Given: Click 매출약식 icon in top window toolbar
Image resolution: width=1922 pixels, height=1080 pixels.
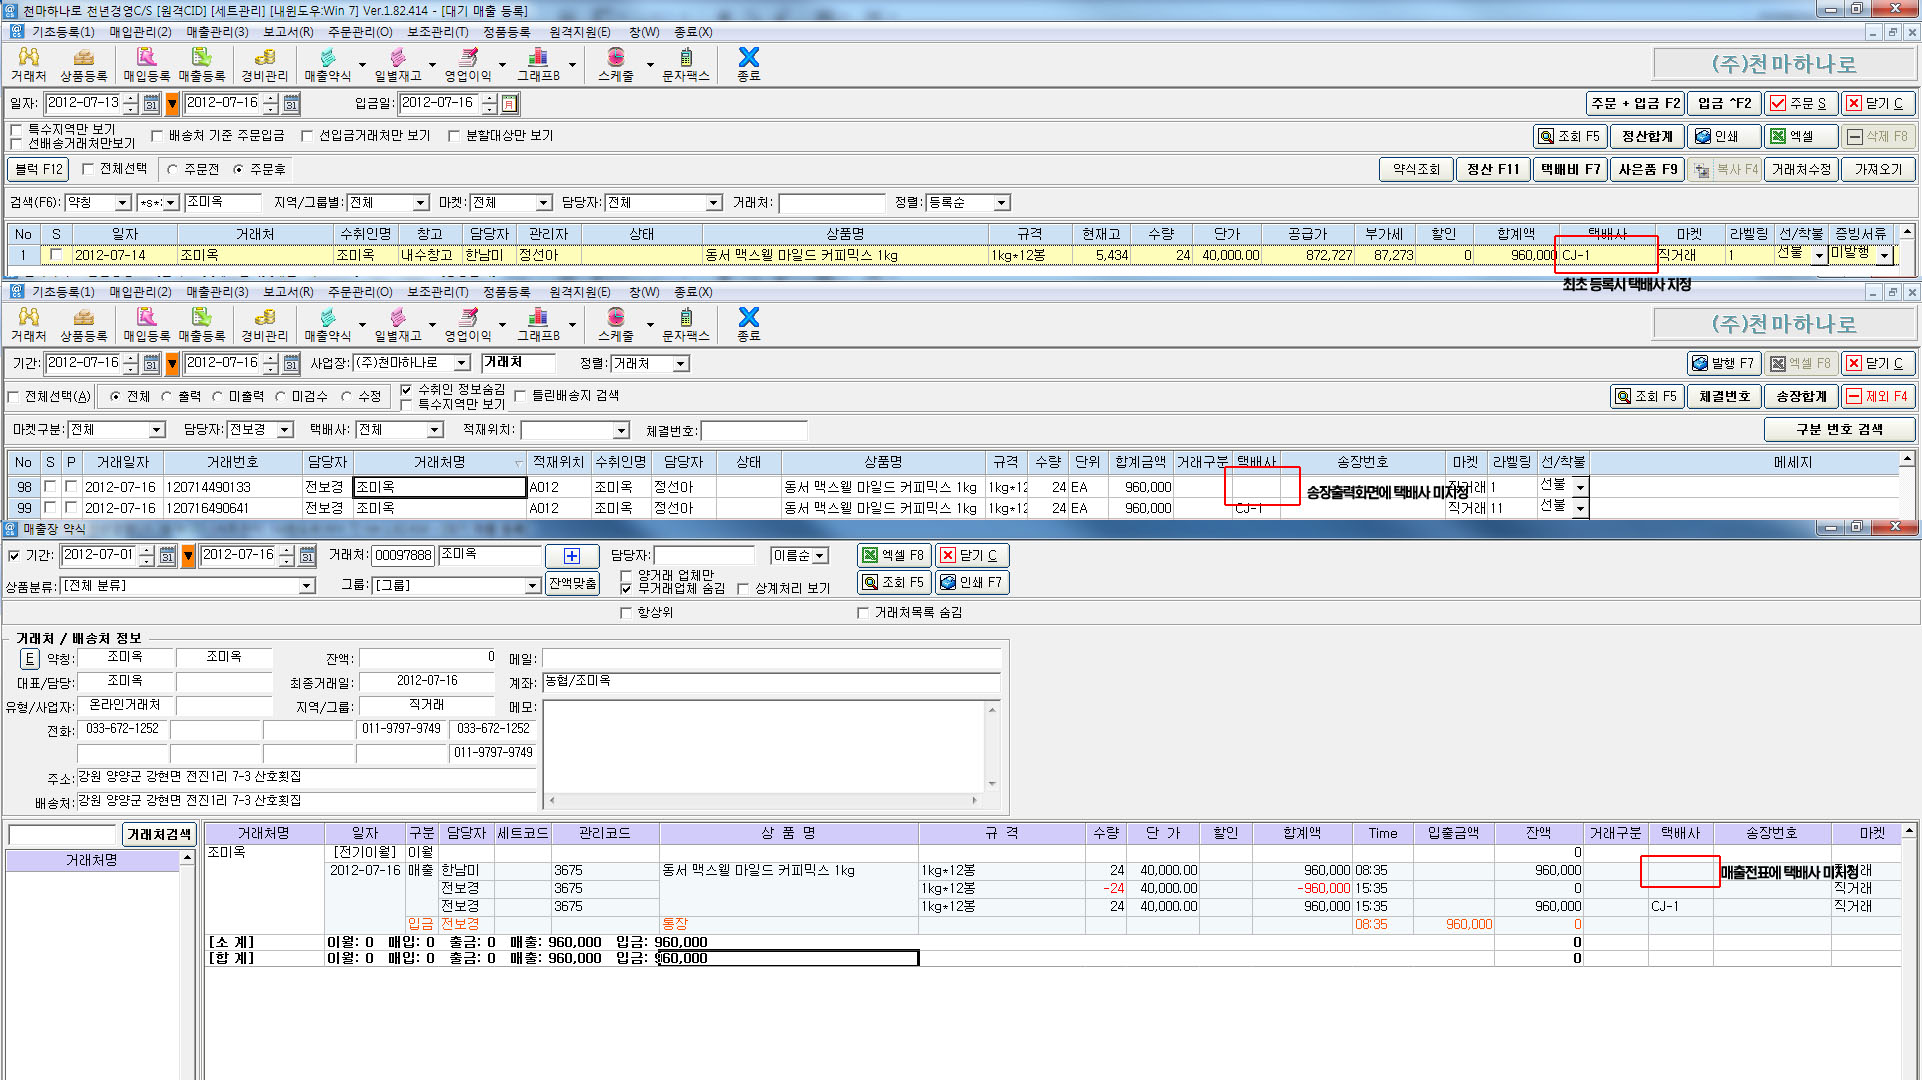Looking at the screenshot, I should click(x=328, y=64).
